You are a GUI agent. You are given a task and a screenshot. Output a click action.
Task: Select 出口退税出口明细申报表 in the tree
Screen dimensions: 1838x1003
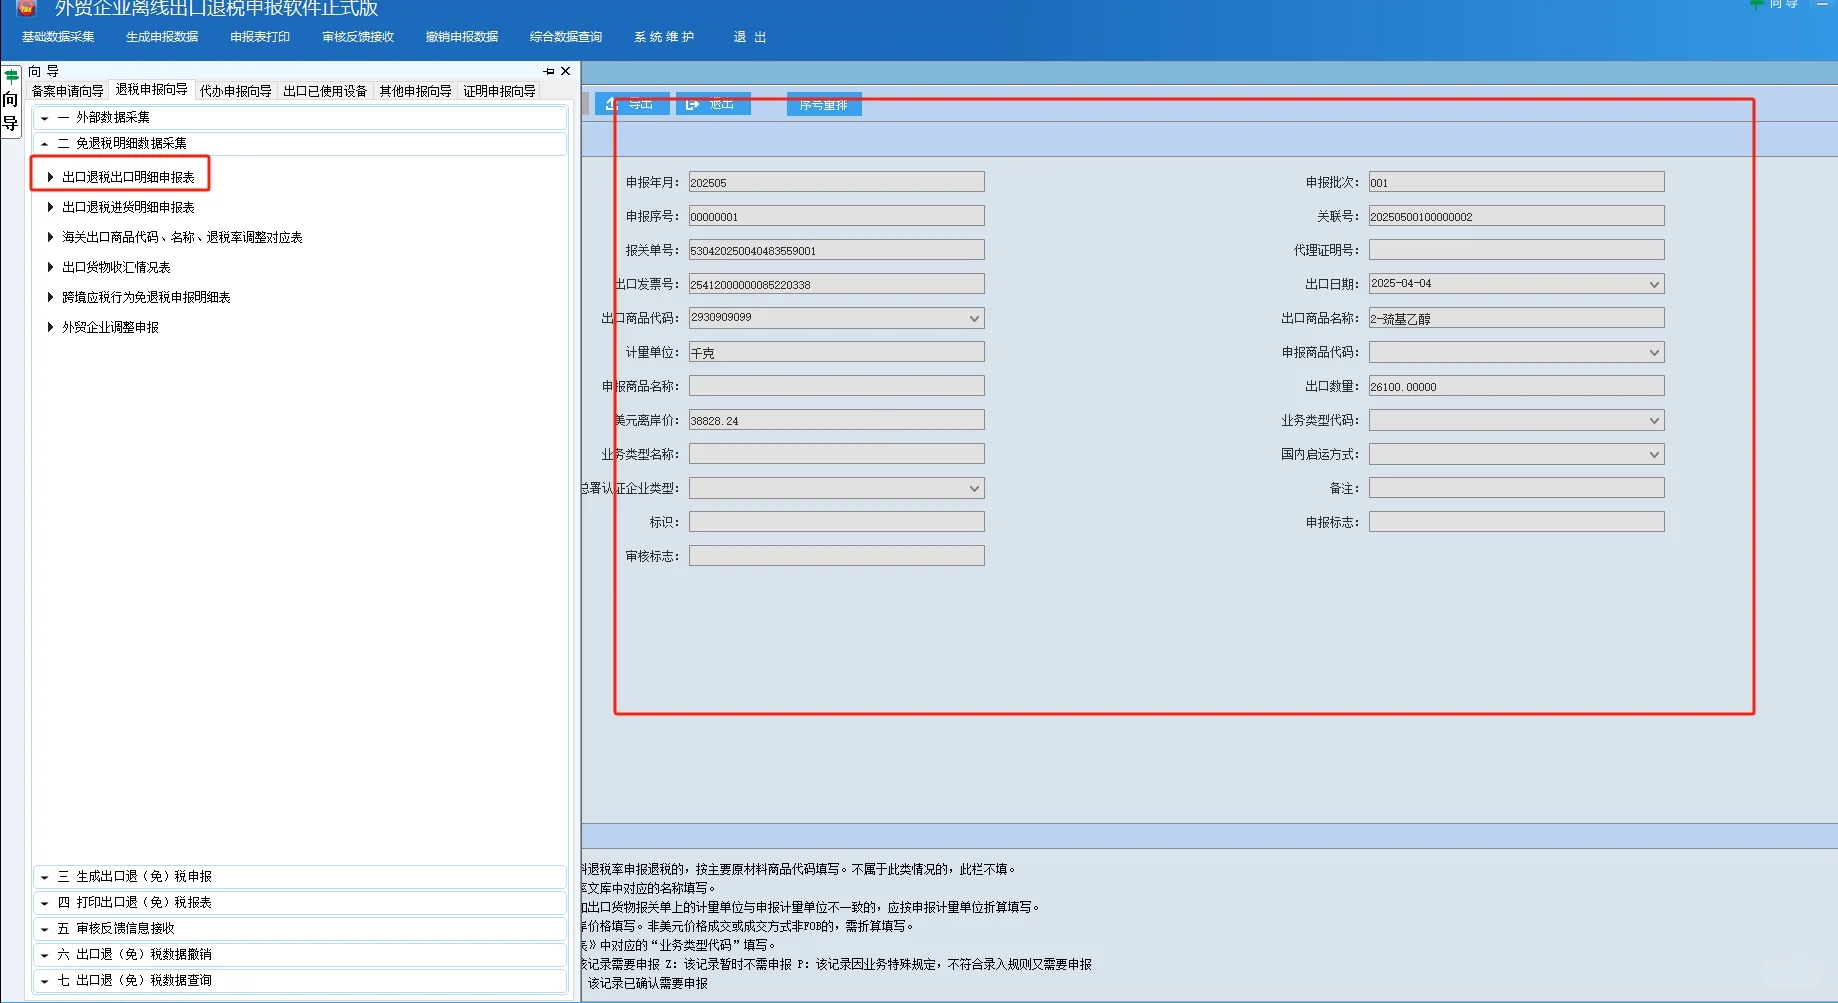click(128, 177)
